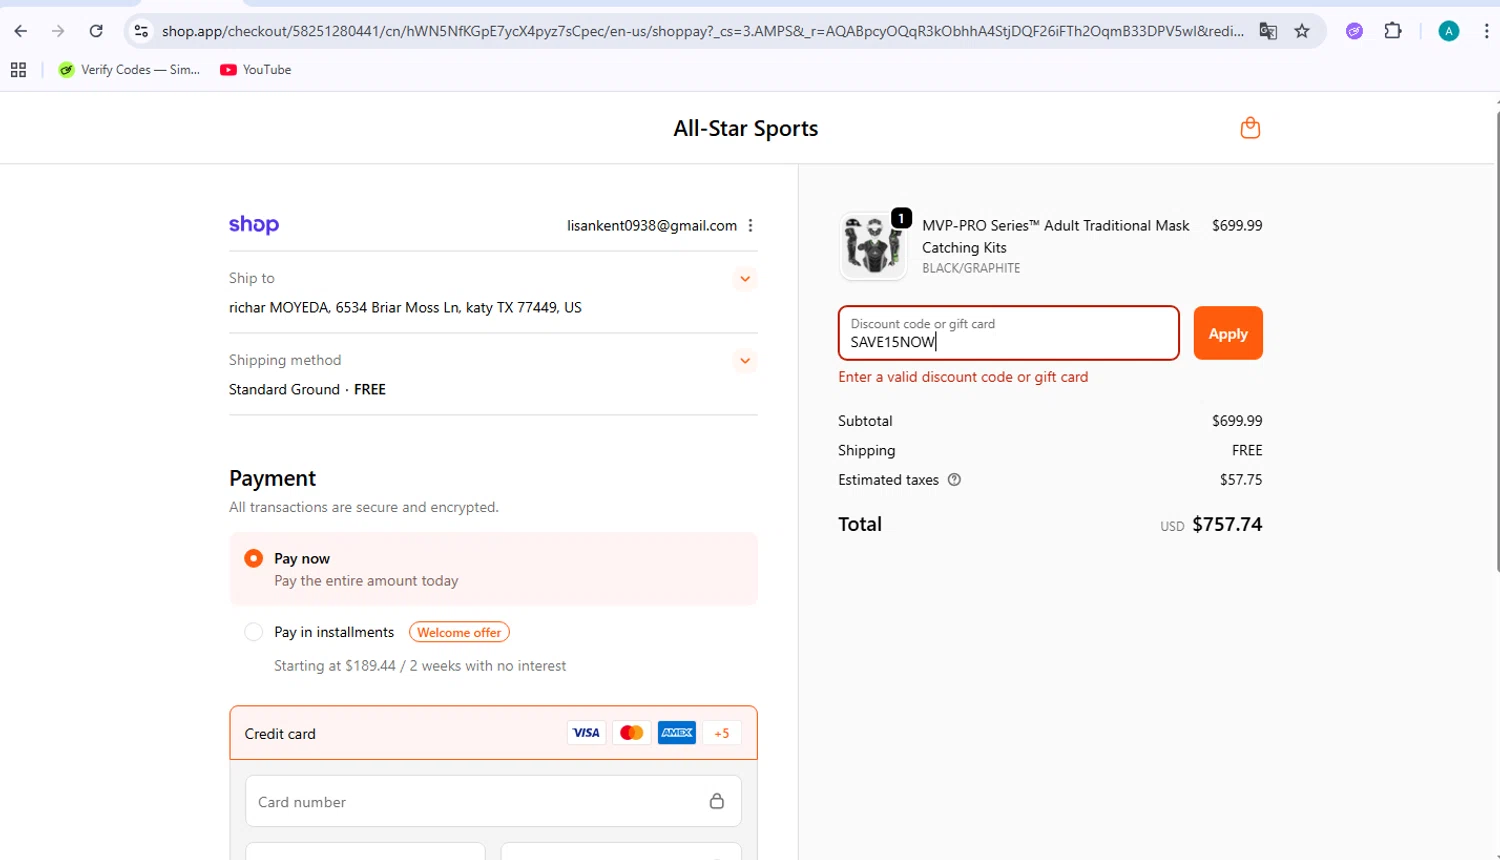The height and width of the screenshot is (860, 1500).
Task: Click the Shop logo
Action: pos(254,225)
